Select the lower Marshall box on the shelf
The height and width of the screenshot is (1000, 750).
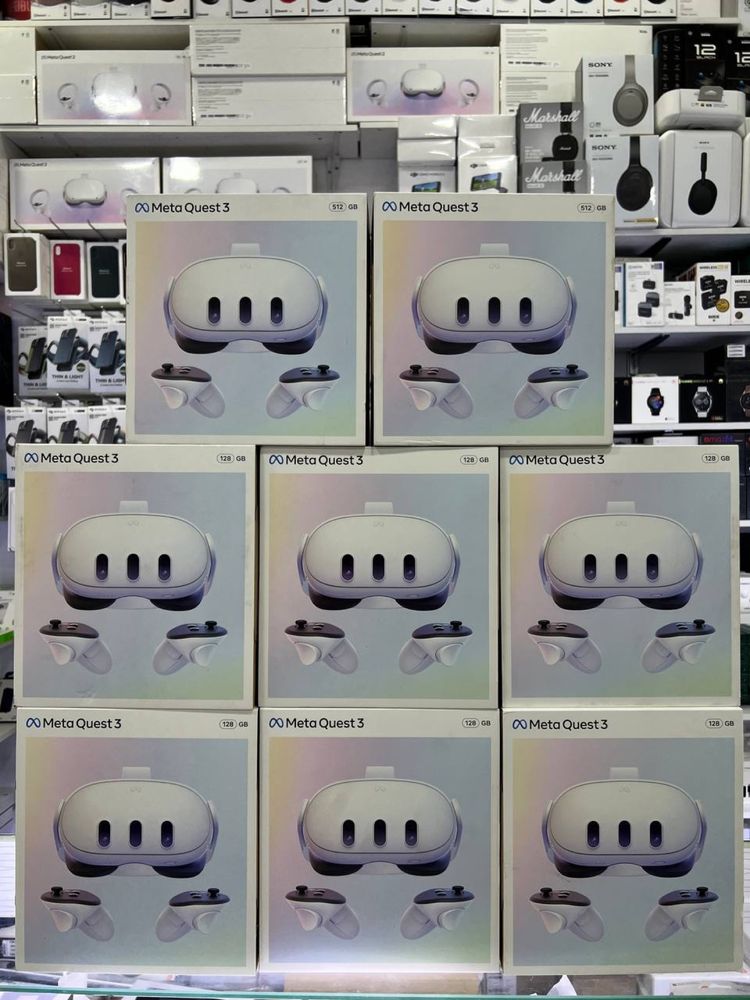point(554,177)
